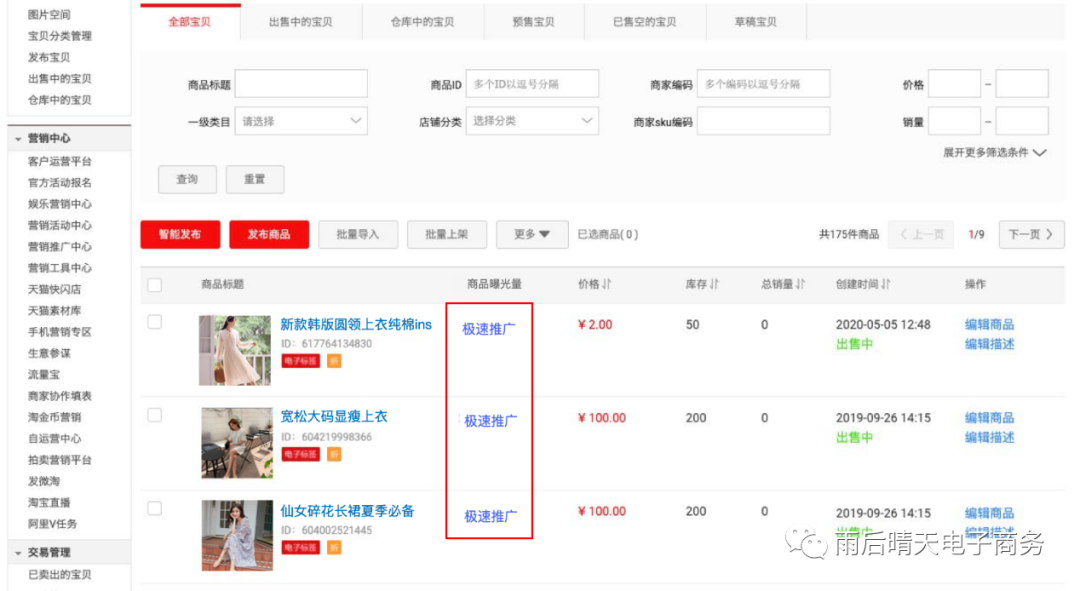The height and width of the screenshot is (591, 1080).
Task: Click 极速推广 for 新款韩版圆领上衣纯棉ins
Action: click(488, 329)
